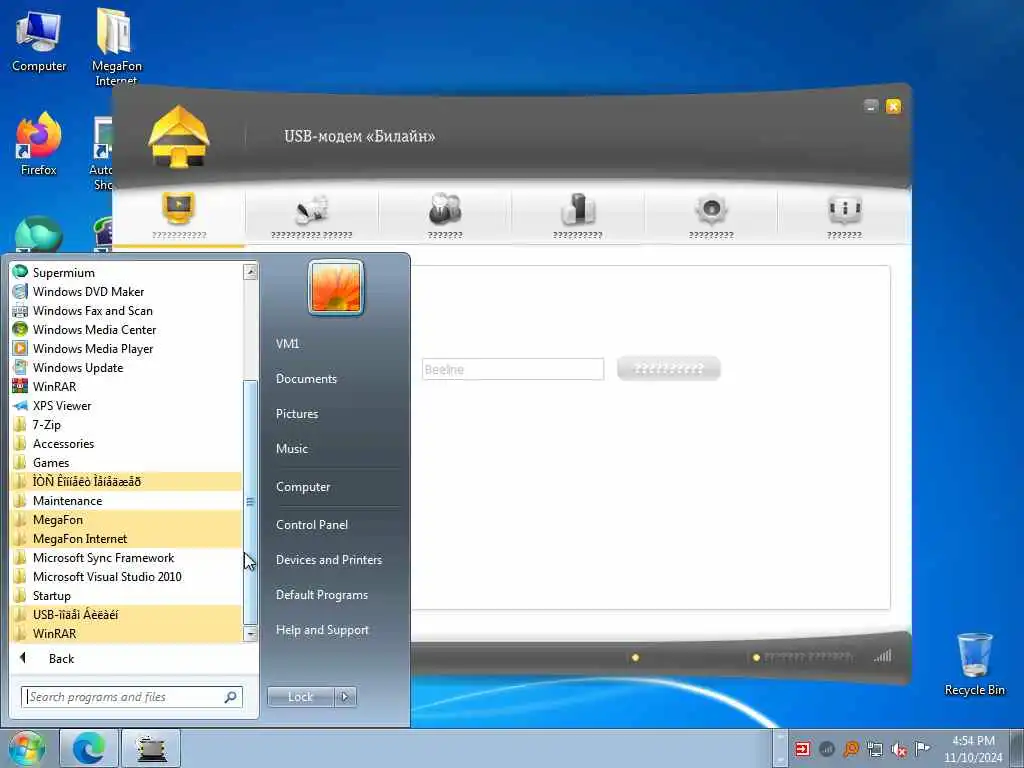
Task: Open the Music library
Action: tap(292, 449)
